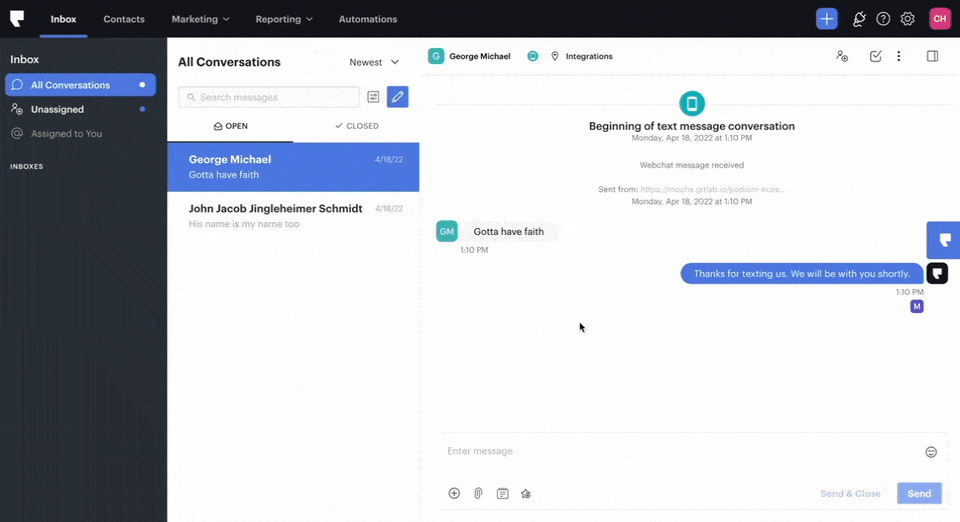Click the compose new message pencil button

[397, 97]
